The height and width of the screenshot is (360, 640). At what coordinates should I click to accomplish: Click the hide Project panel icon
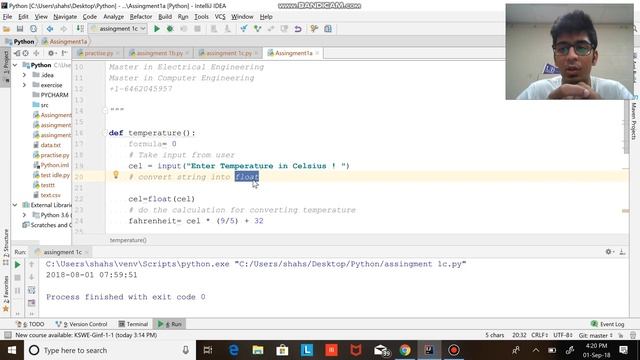click(x=64, y=53)
